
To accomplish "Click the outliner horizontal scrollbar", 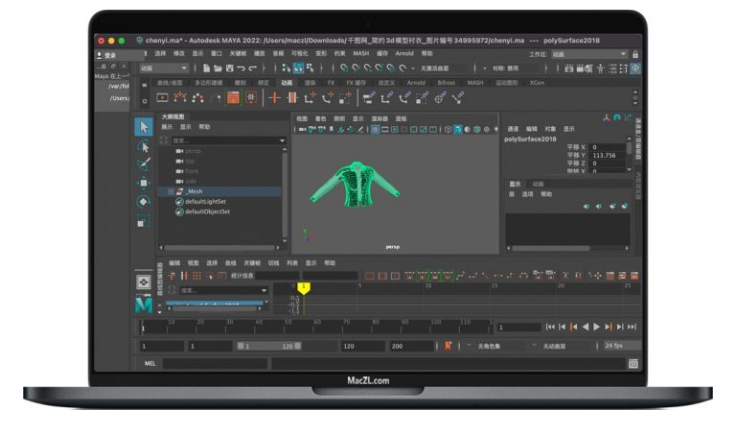I will [219, 247].
